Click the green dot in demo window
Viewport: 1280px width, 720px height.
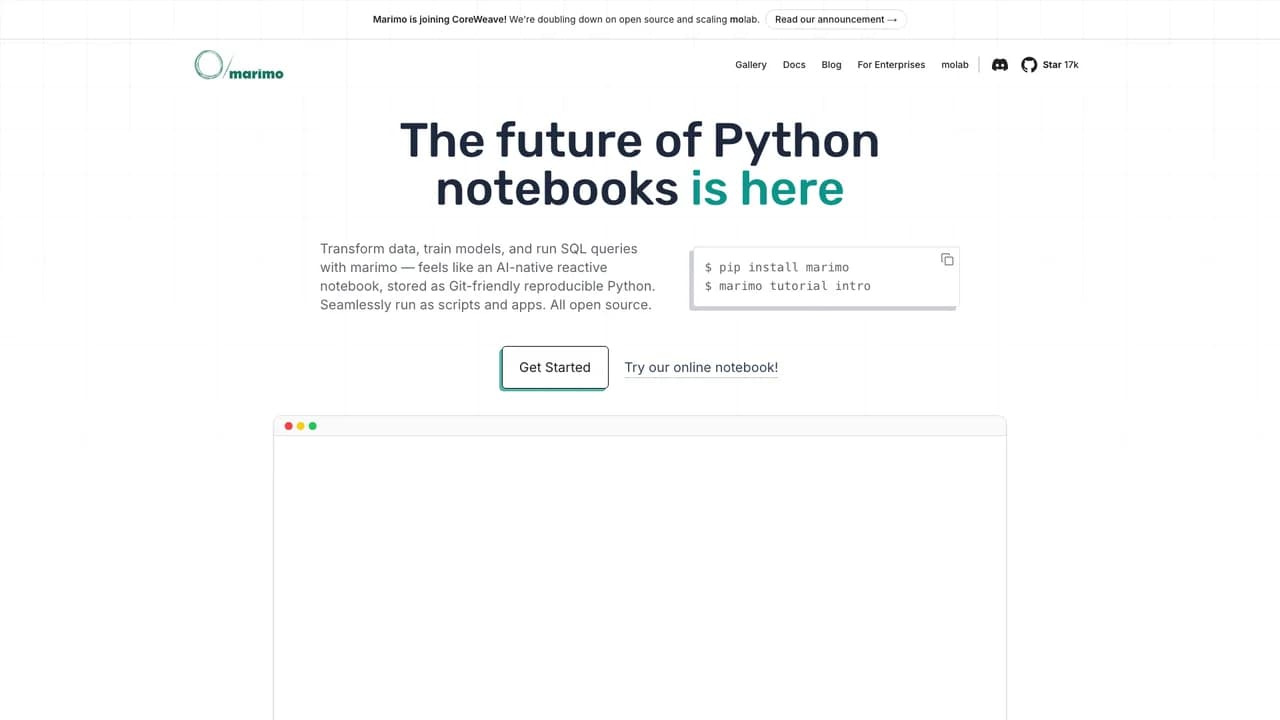tap(313, 426)
